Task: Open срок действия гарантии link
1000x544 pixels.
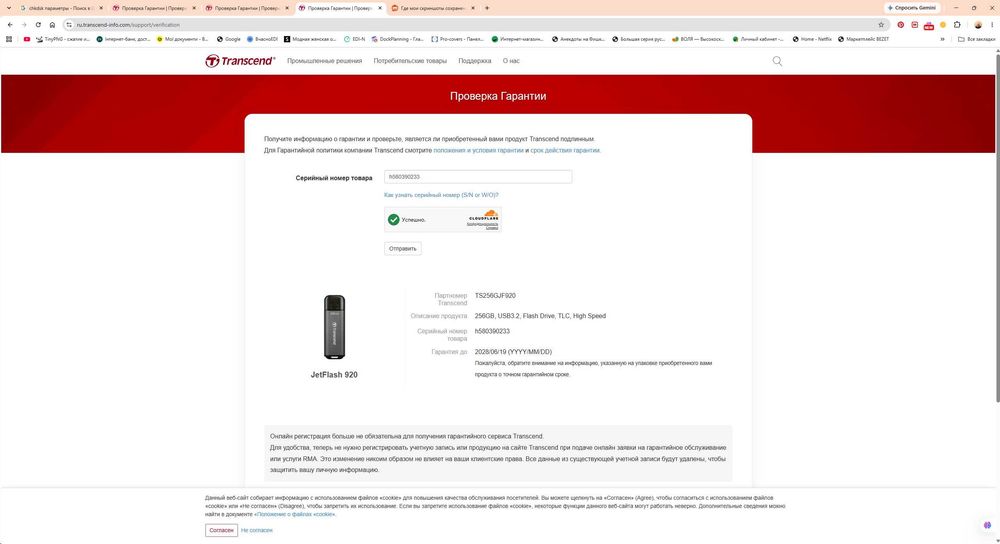Action: (x=564, y=151)
